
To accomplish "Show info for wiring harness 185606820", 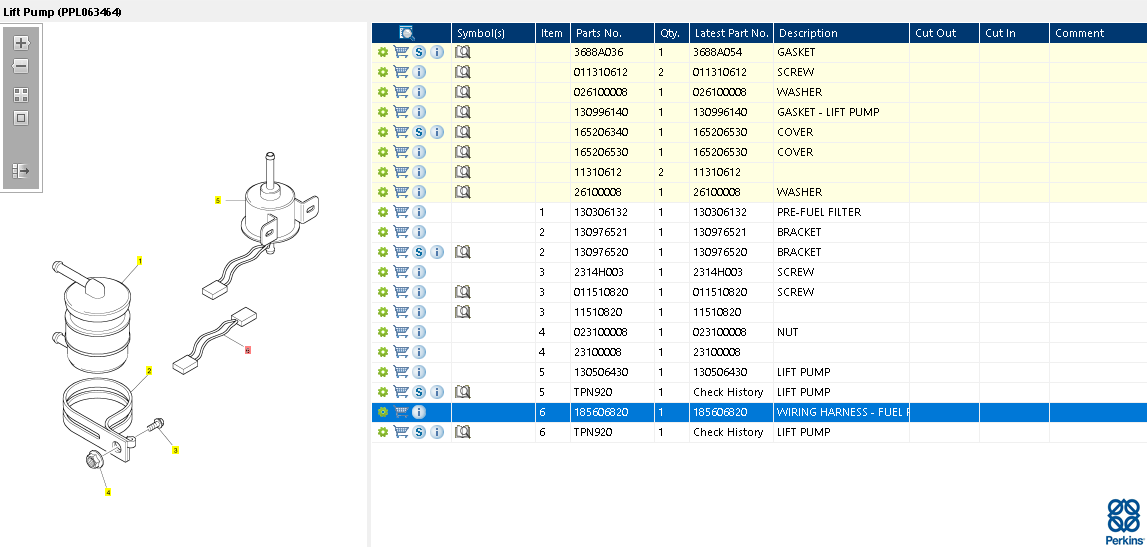I will 418,412.
